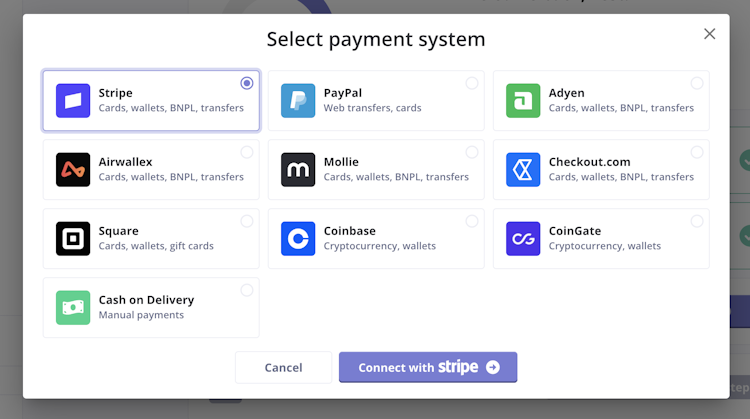Viewport: 750px width, 419px height.
Task: Click the 'PayPal' name text
Action: [x=343, y=93]
